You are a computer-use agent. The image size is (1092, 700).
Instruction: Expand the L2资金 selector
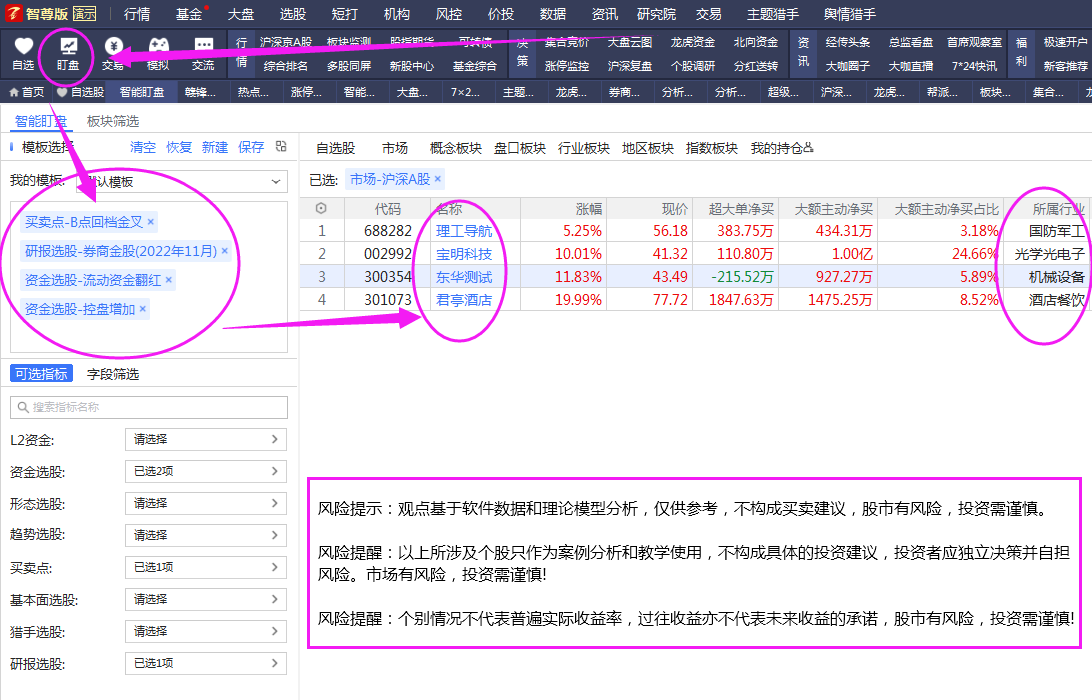pyautogui.click(x=206, y=440)
